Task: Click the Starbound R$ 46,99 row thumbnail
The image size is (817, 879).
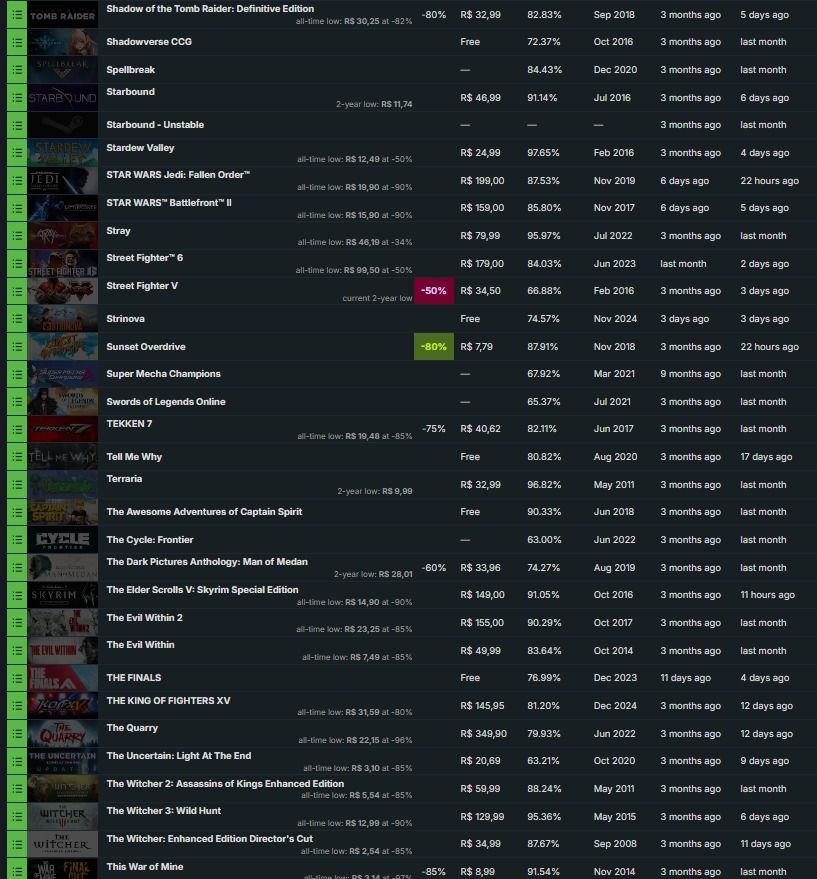Action: (63, 98)
